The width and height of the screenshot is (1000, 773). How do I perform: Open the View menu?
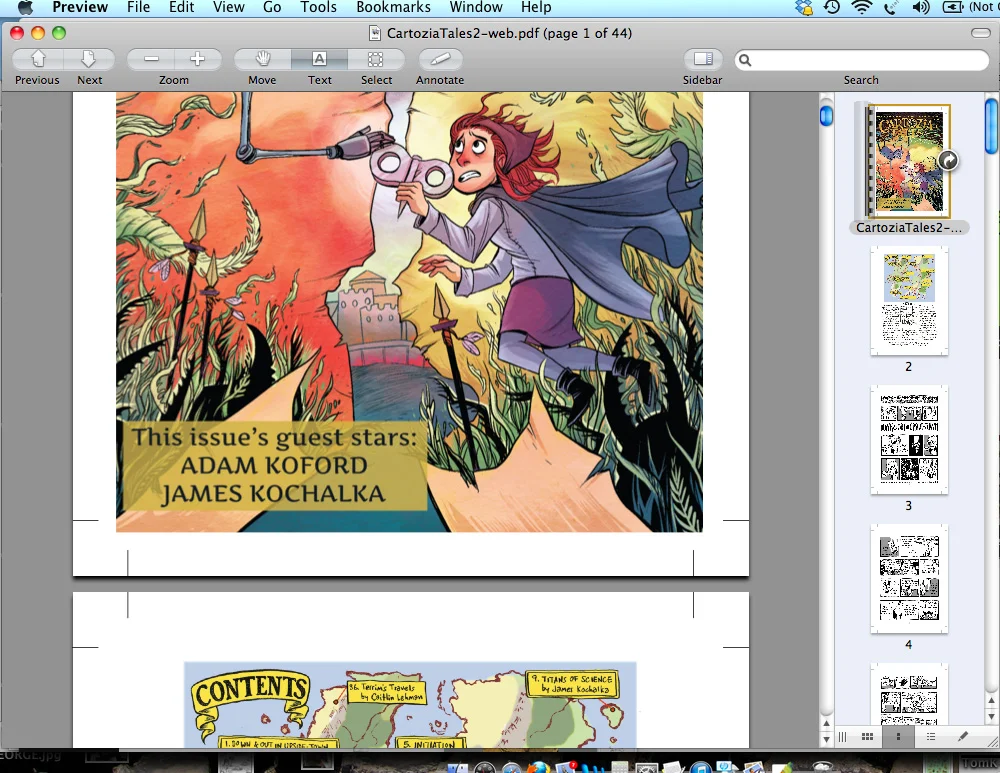click(x=228, y=7)
